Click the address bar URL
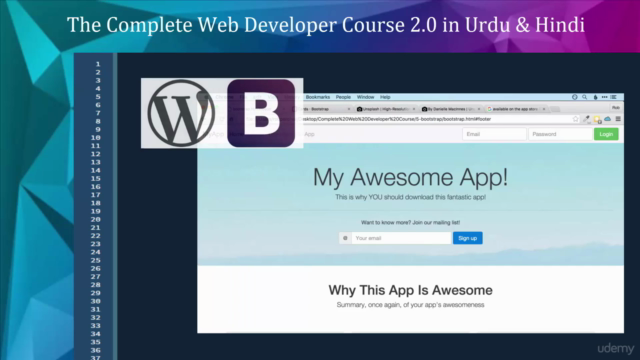 [396, 119]
